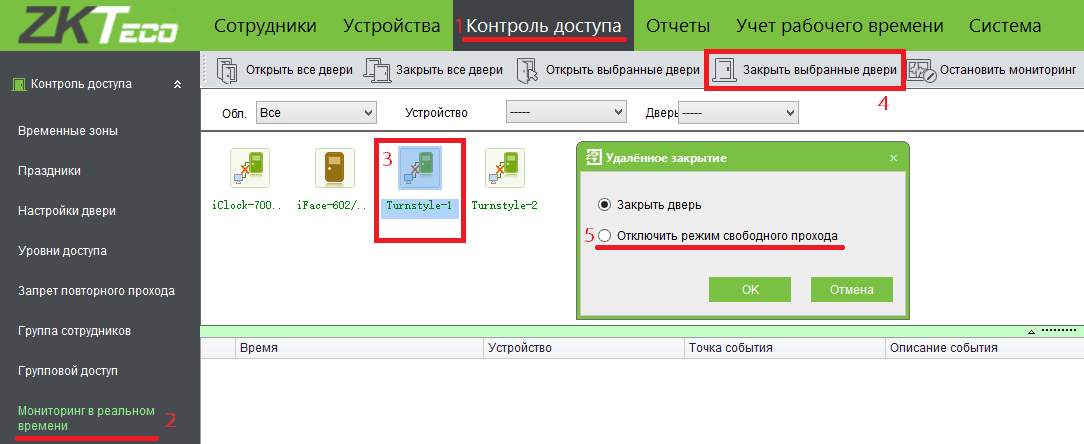Screen dimensions: 1084x444
Task: Select the iClock-700 device icon
Action: 250,168
